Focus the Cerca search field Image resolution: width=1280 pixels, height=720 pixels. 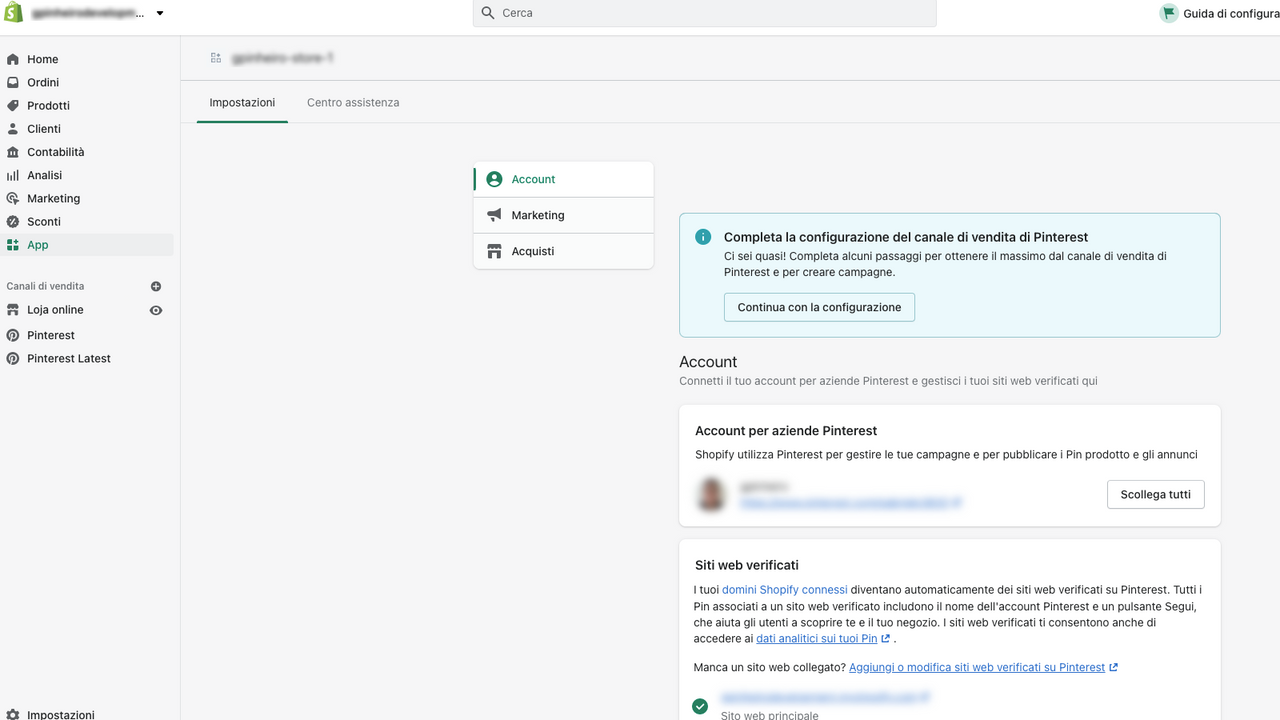[704, 13]
